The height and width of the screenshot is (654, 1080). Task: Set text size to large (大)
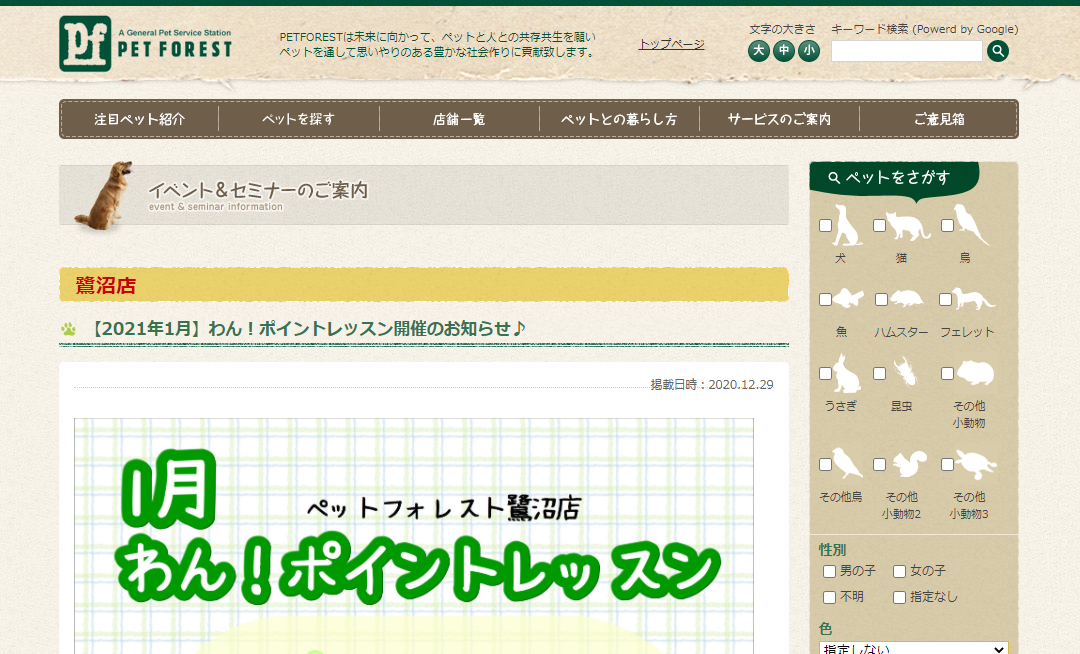(758, 50)
